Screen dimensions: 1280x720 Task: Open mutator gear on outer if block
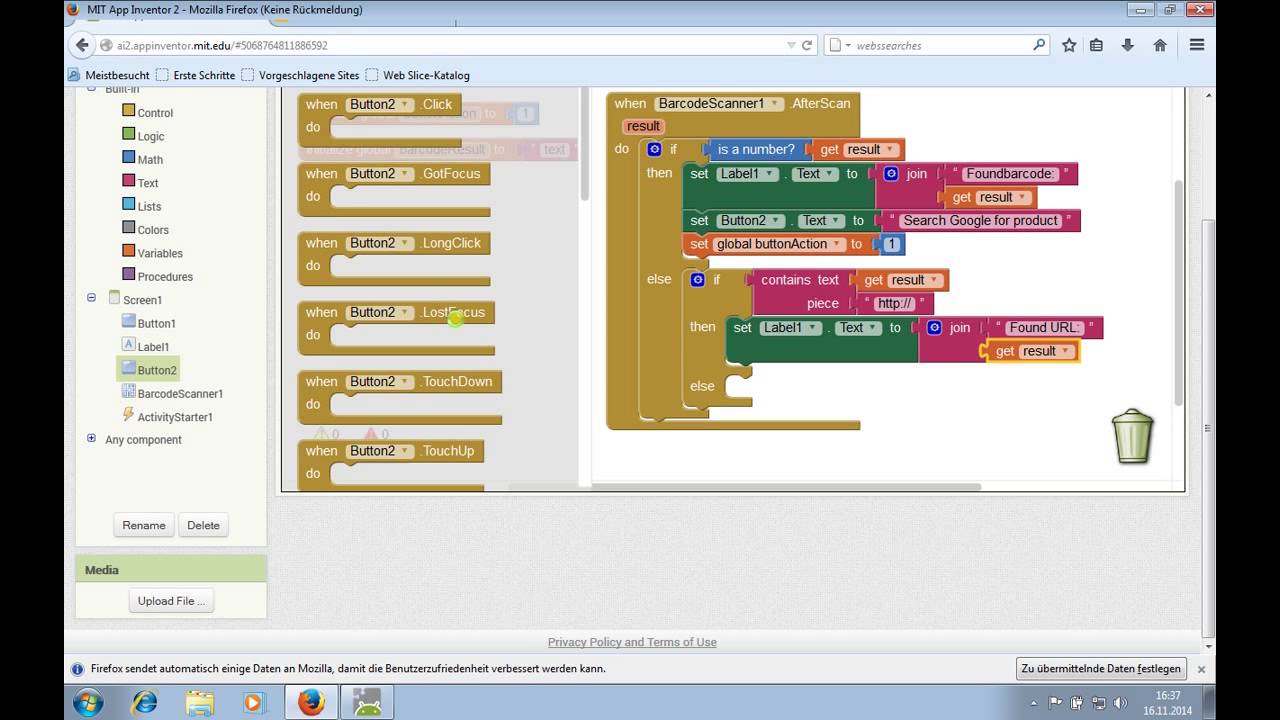point(654,149)
